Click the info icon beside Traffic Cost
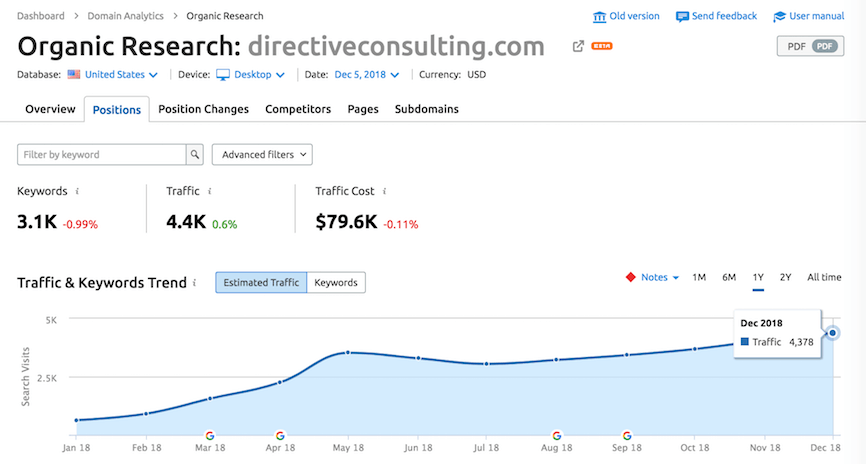 385,191
